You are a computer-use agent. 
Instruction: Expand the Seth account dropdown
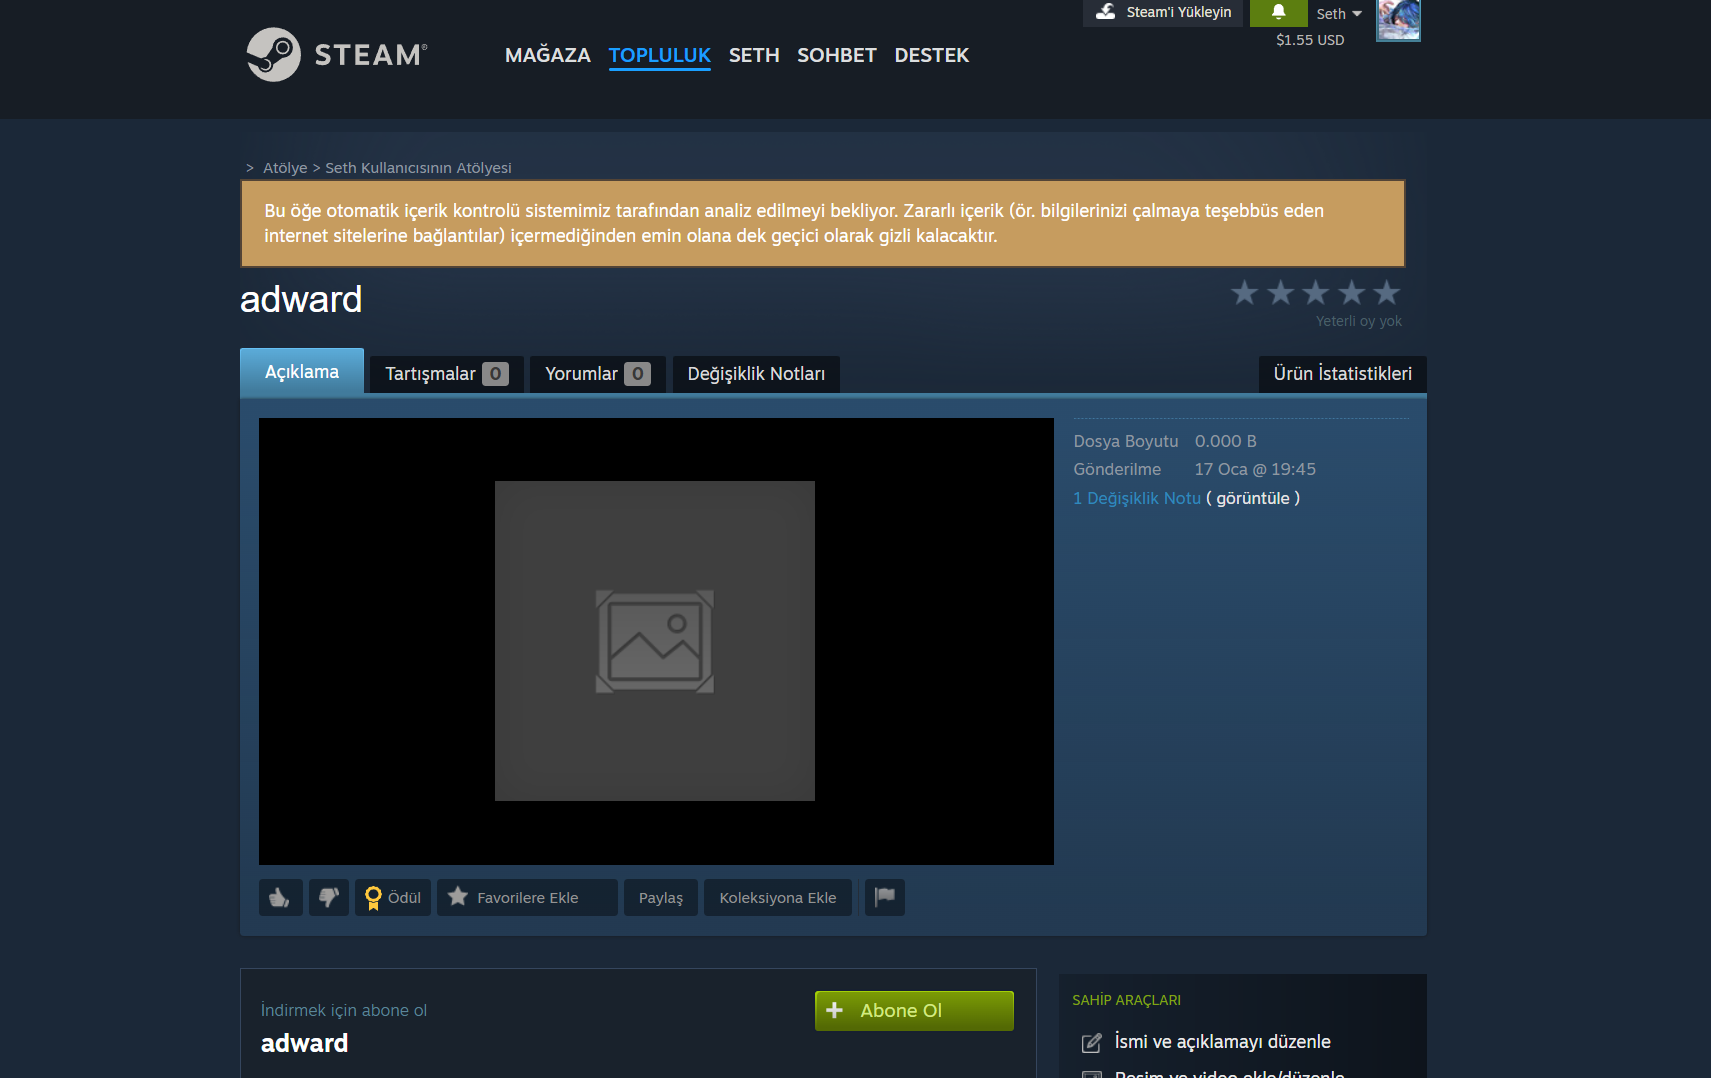[1339, 14]
